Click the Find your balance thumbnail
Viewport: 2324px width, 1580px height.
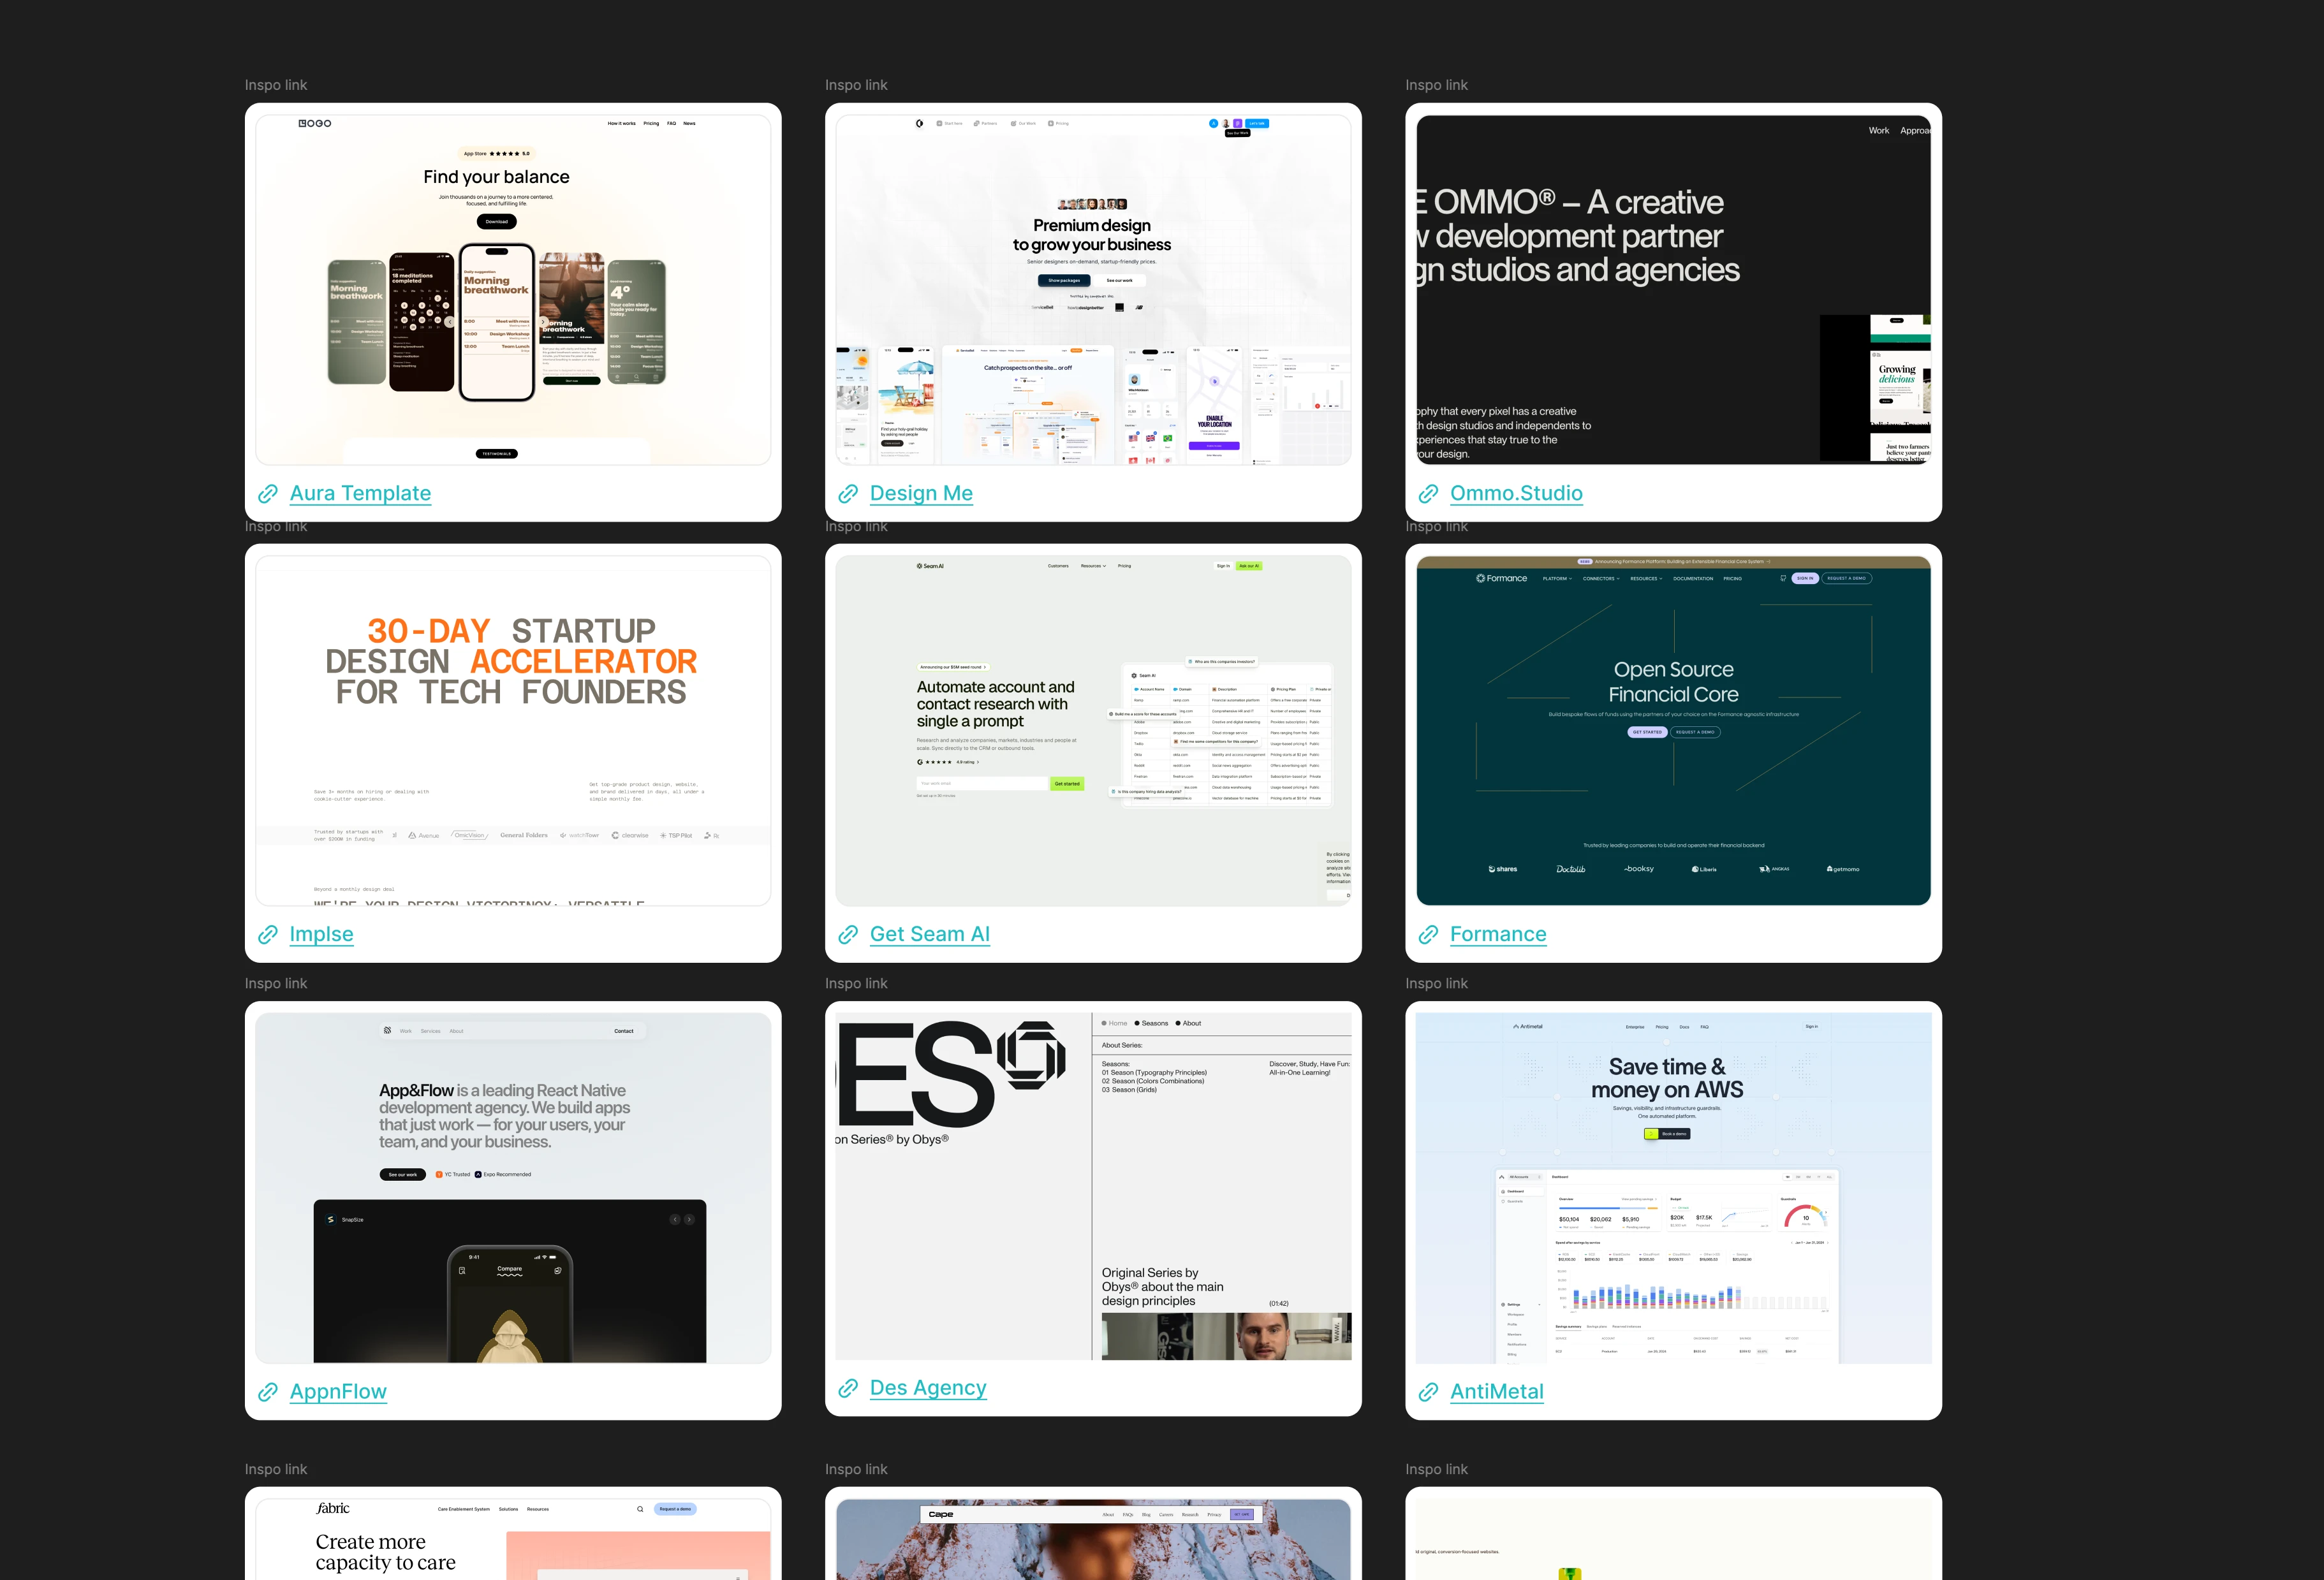[513, 290]
